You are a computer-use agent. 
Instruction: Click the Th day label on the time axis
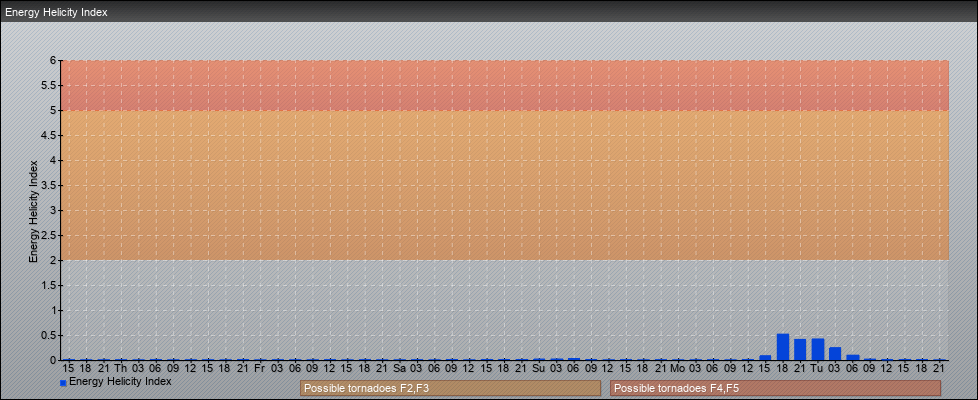tap(120, 368)
